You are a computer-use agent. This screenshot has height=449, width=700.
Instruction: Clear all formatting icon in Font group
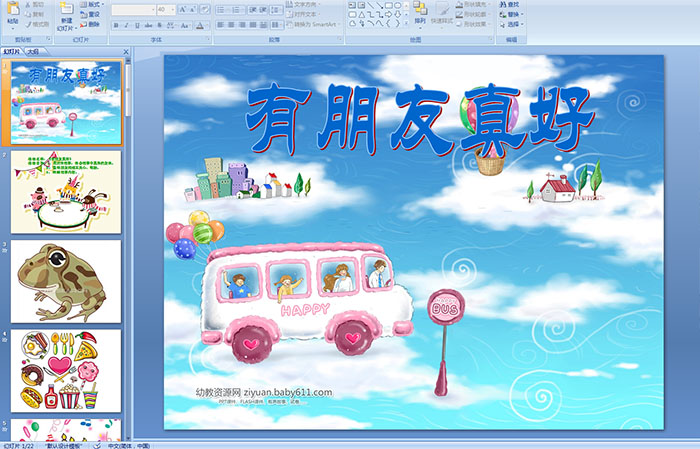tap(205, 9)
